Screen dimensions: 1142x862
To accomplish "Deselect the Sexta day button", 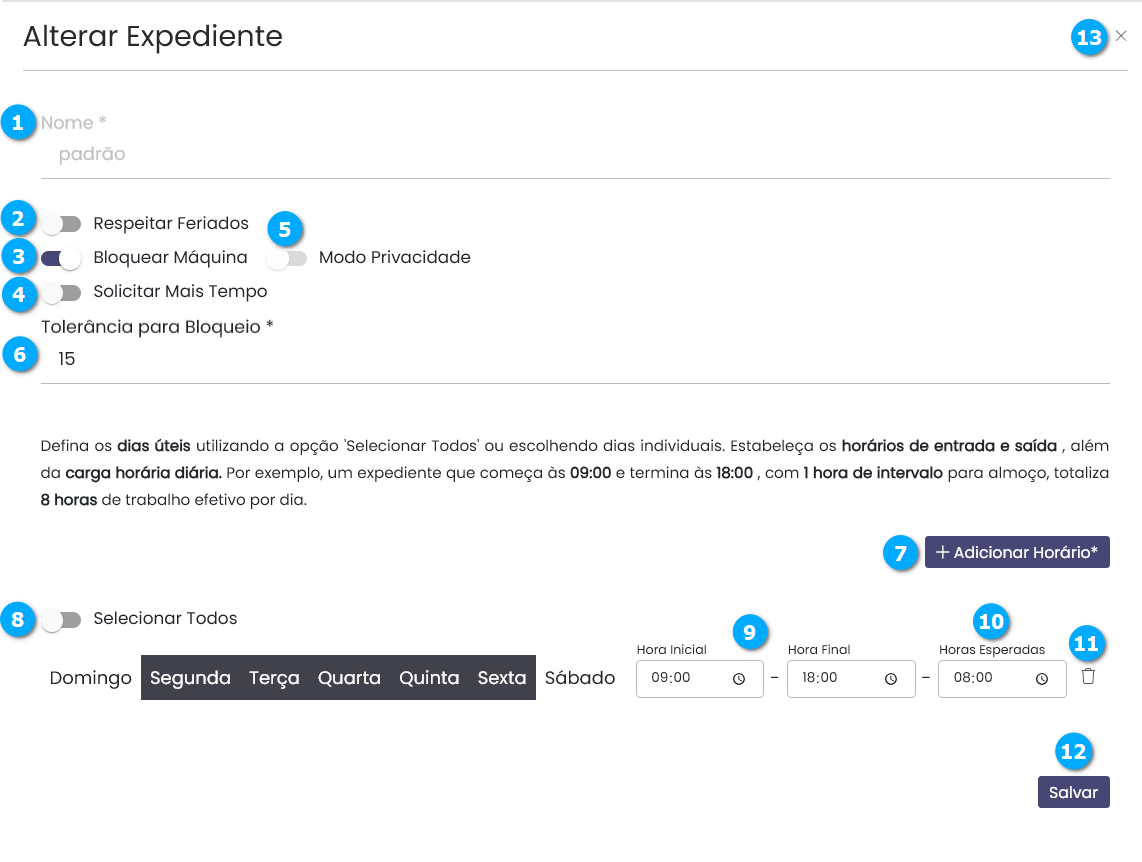I will click(x=502, y=678).
